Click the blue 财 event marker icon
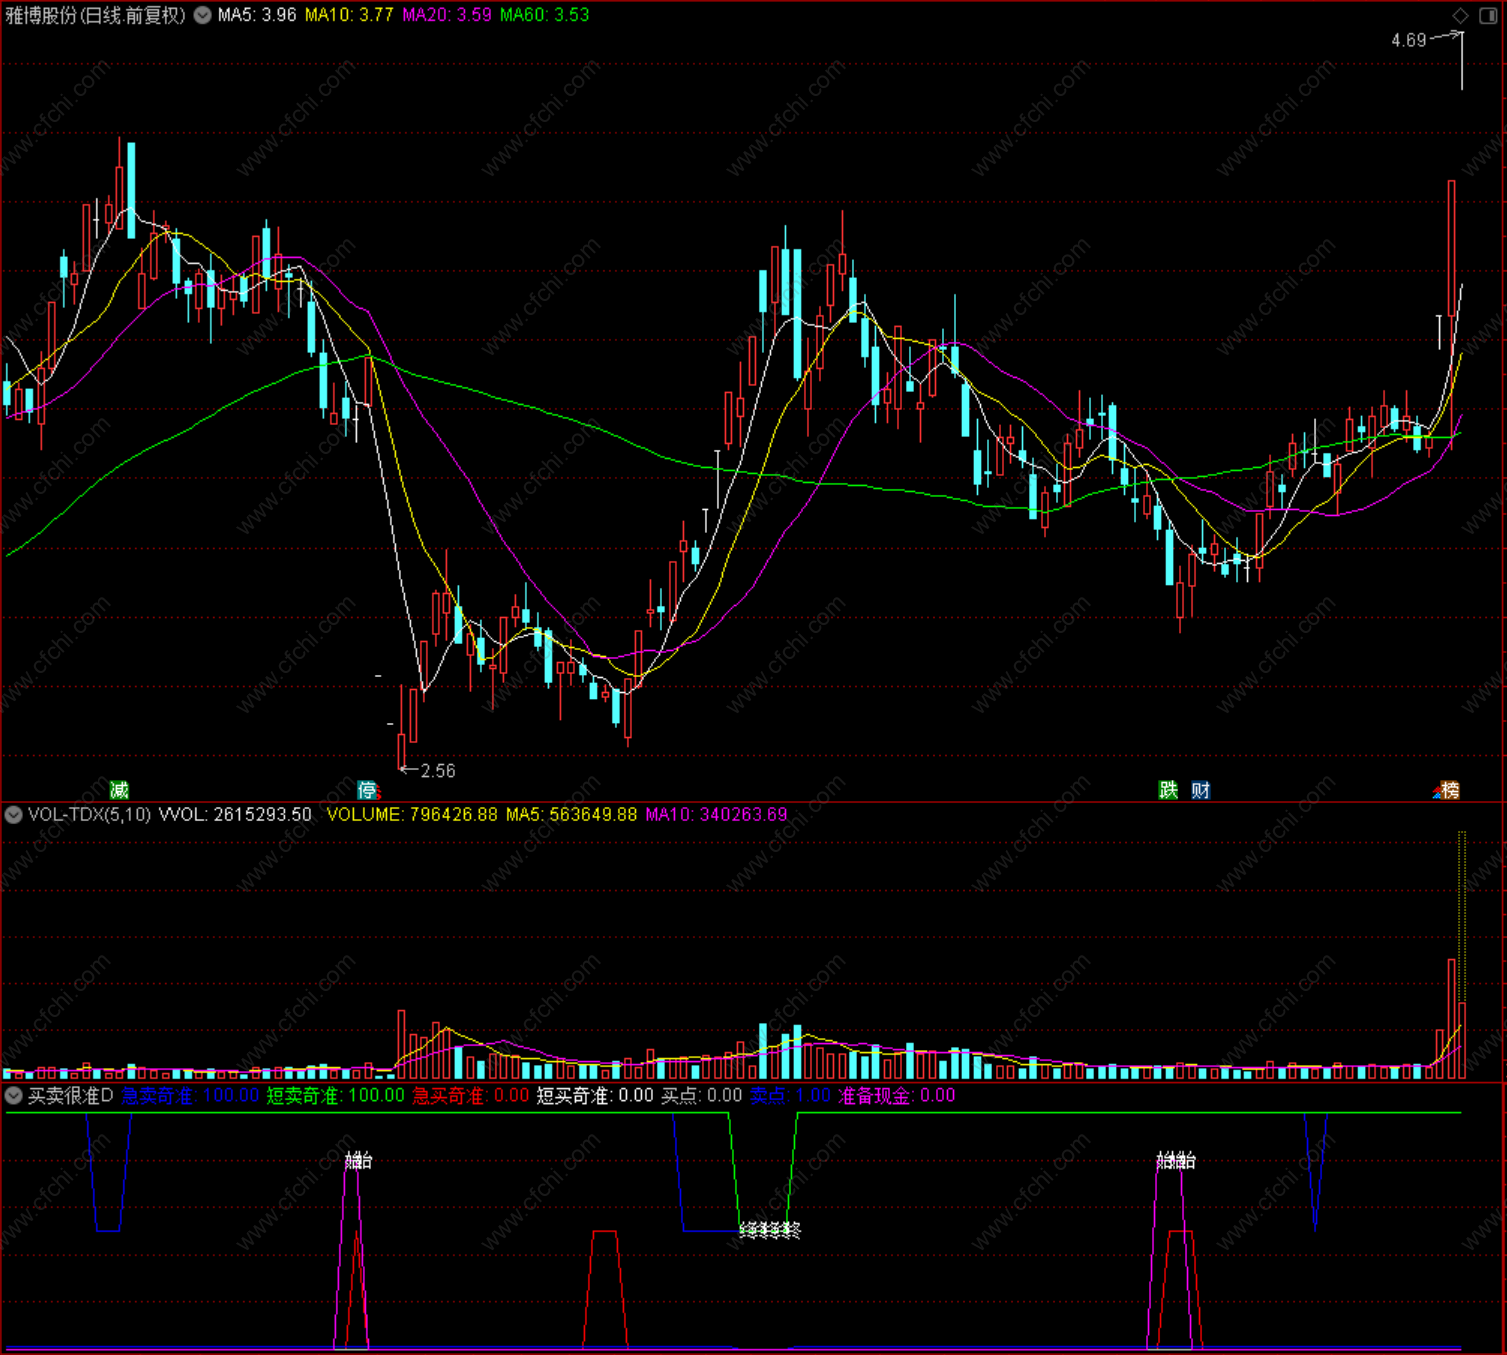1507x1355 pixels. tap(1201, 790)
